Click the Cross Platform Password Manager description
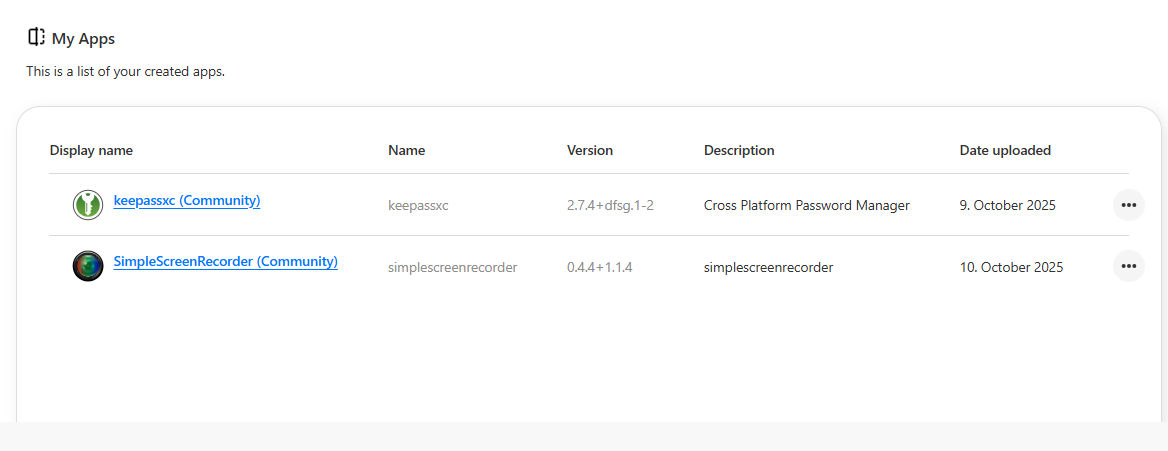 806,206
